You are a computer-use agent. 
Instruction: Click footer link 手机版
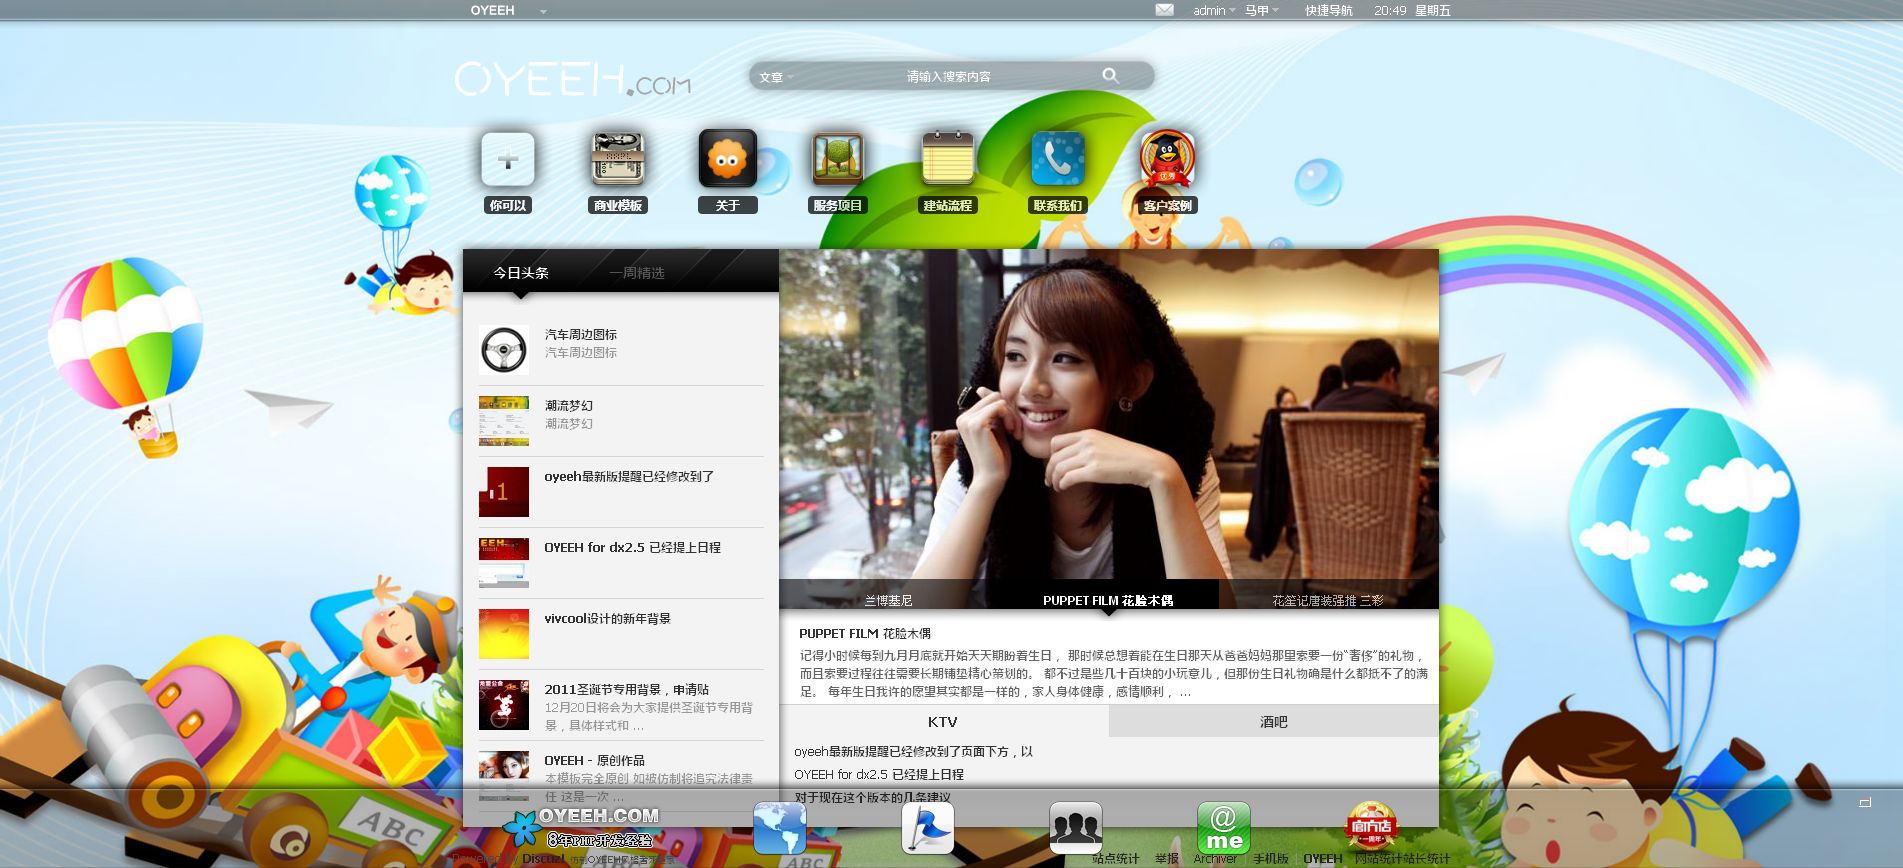click(1270, 858)
